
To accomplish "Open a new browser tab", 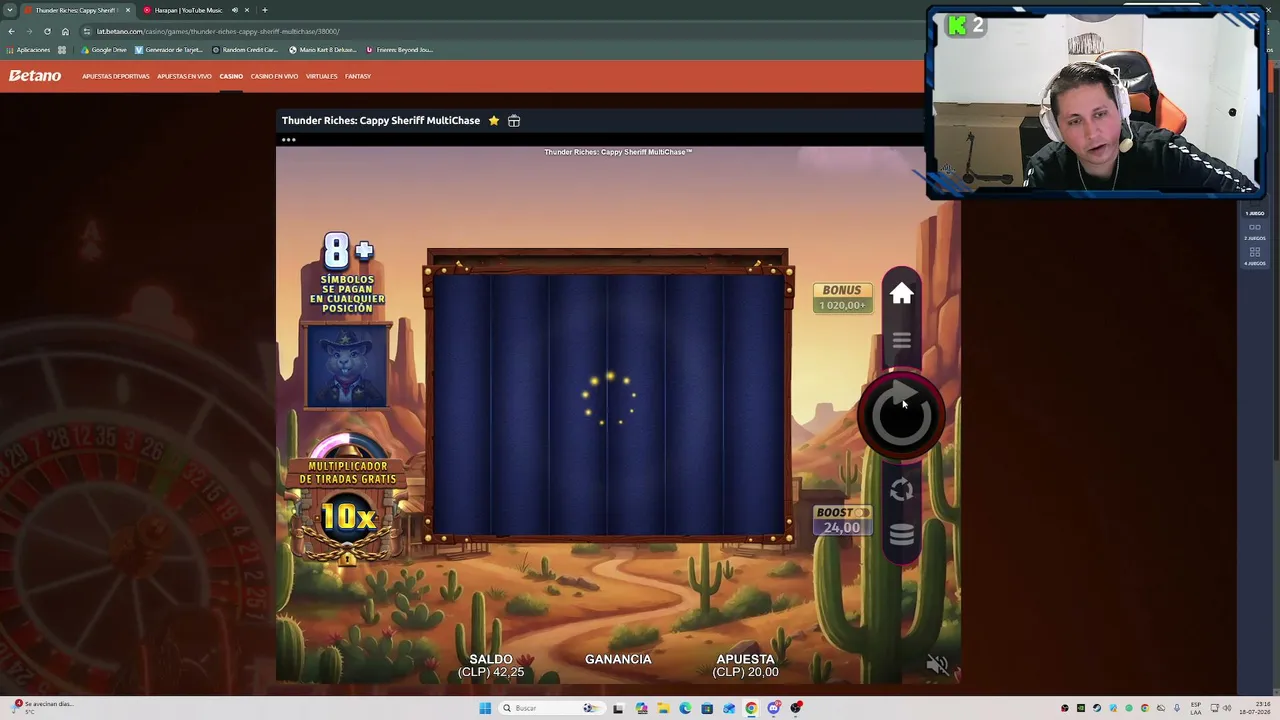I will [264, 10].
